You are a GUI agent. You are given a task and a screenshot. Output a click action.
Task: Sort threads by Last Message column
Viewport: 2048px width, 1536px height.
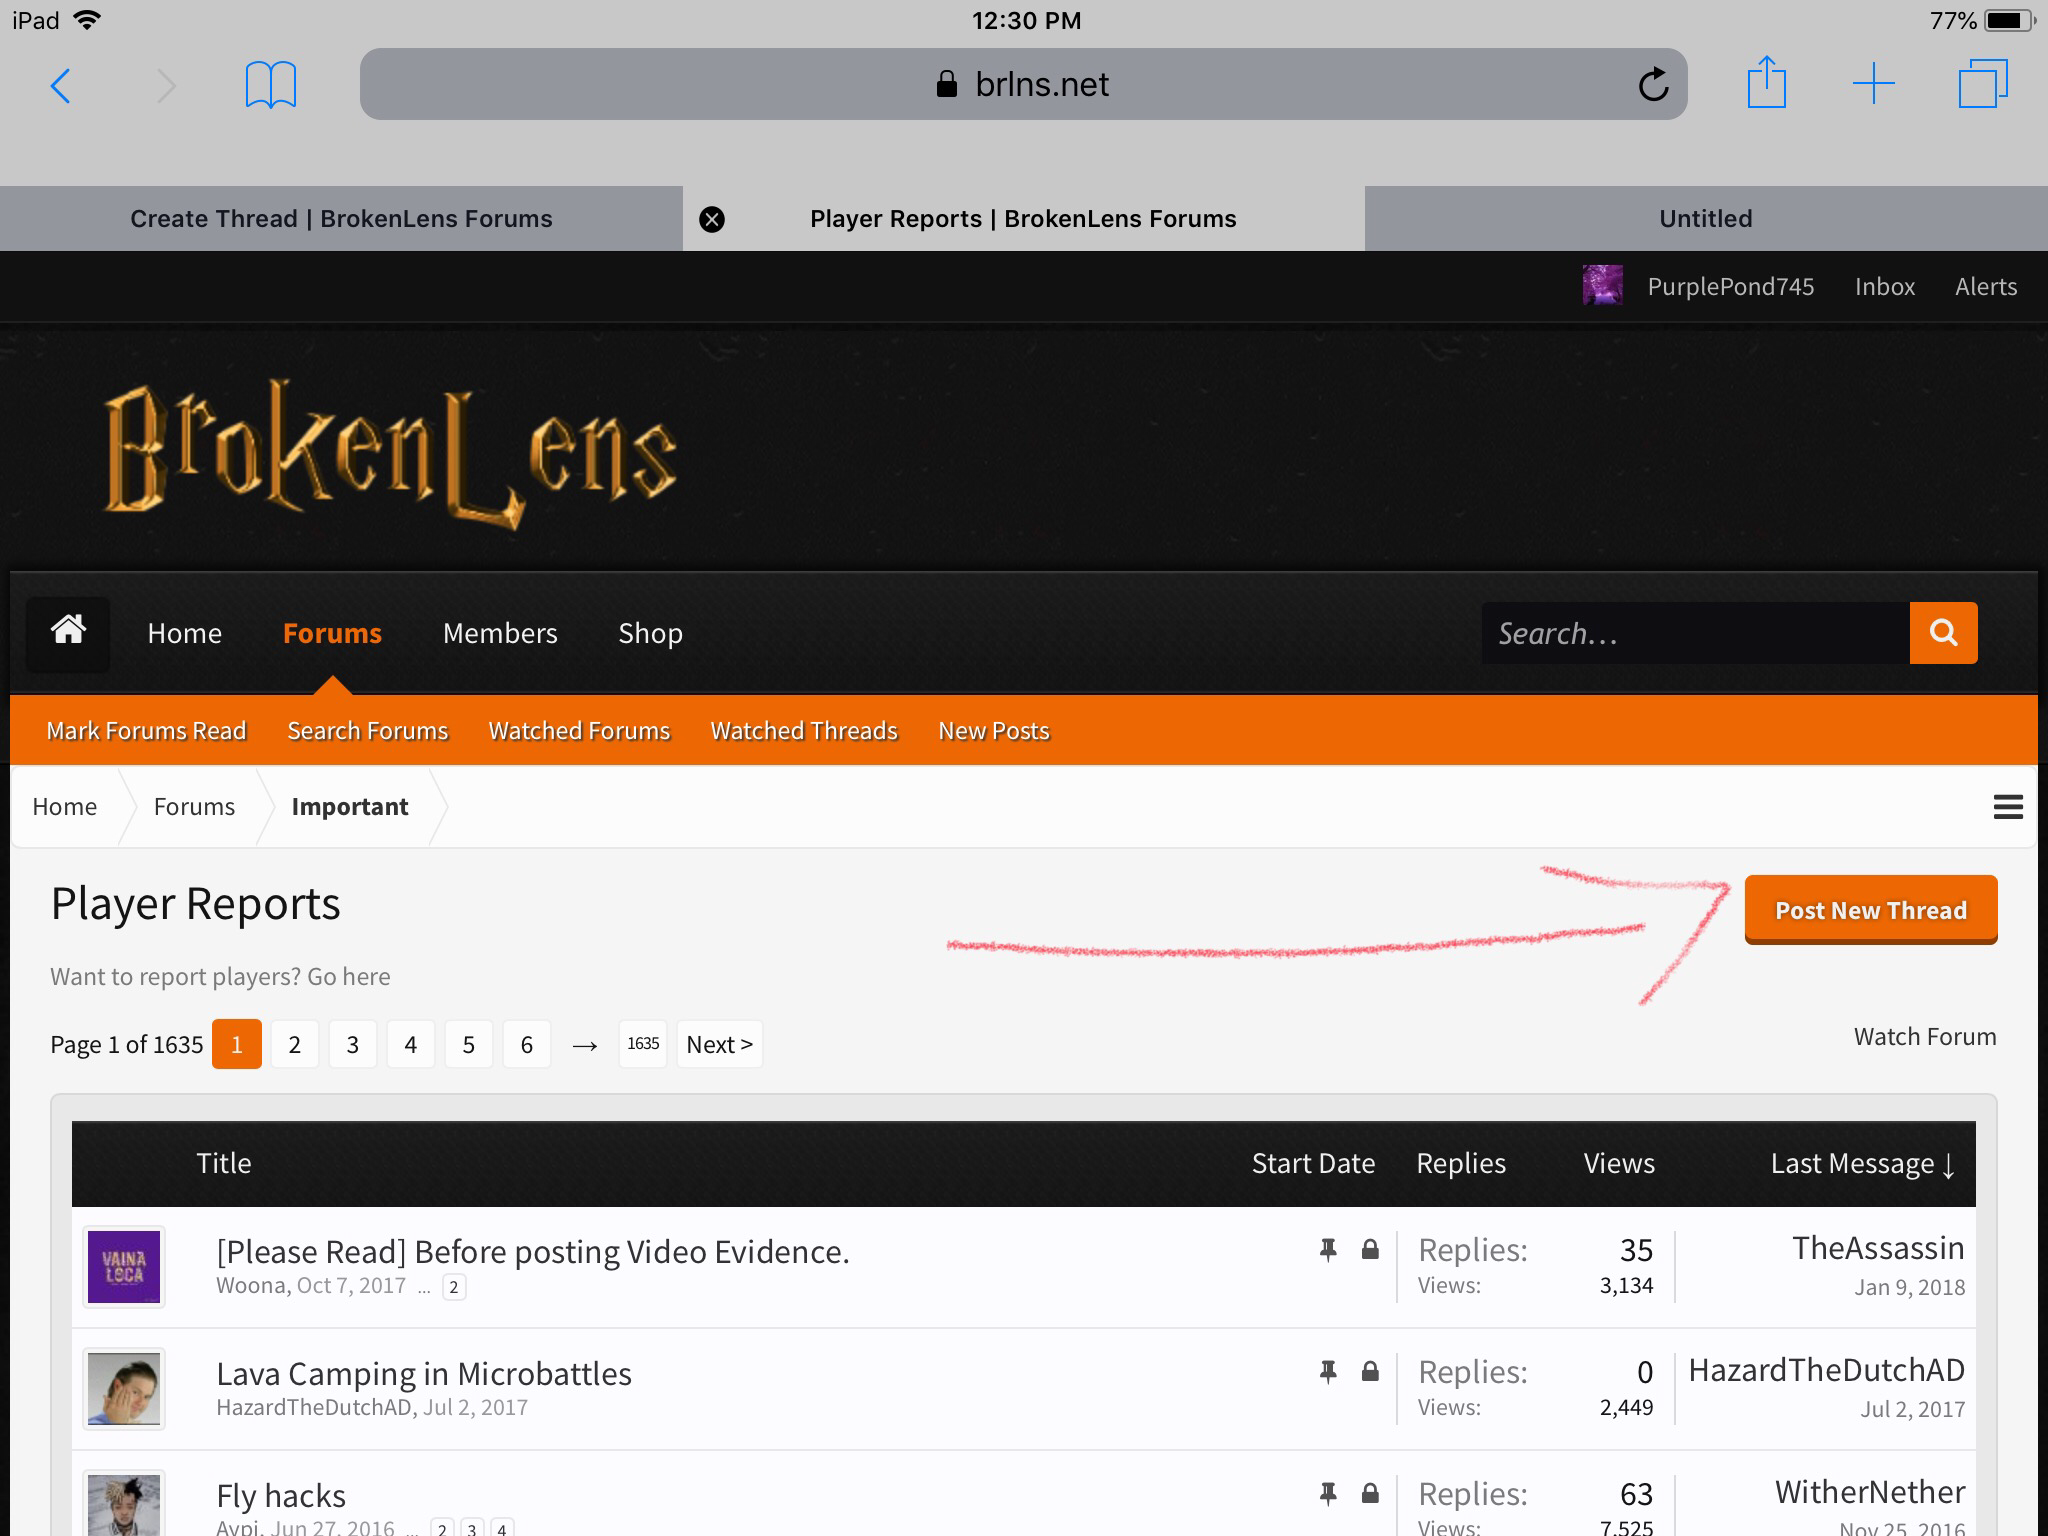coord(1863,1164)
